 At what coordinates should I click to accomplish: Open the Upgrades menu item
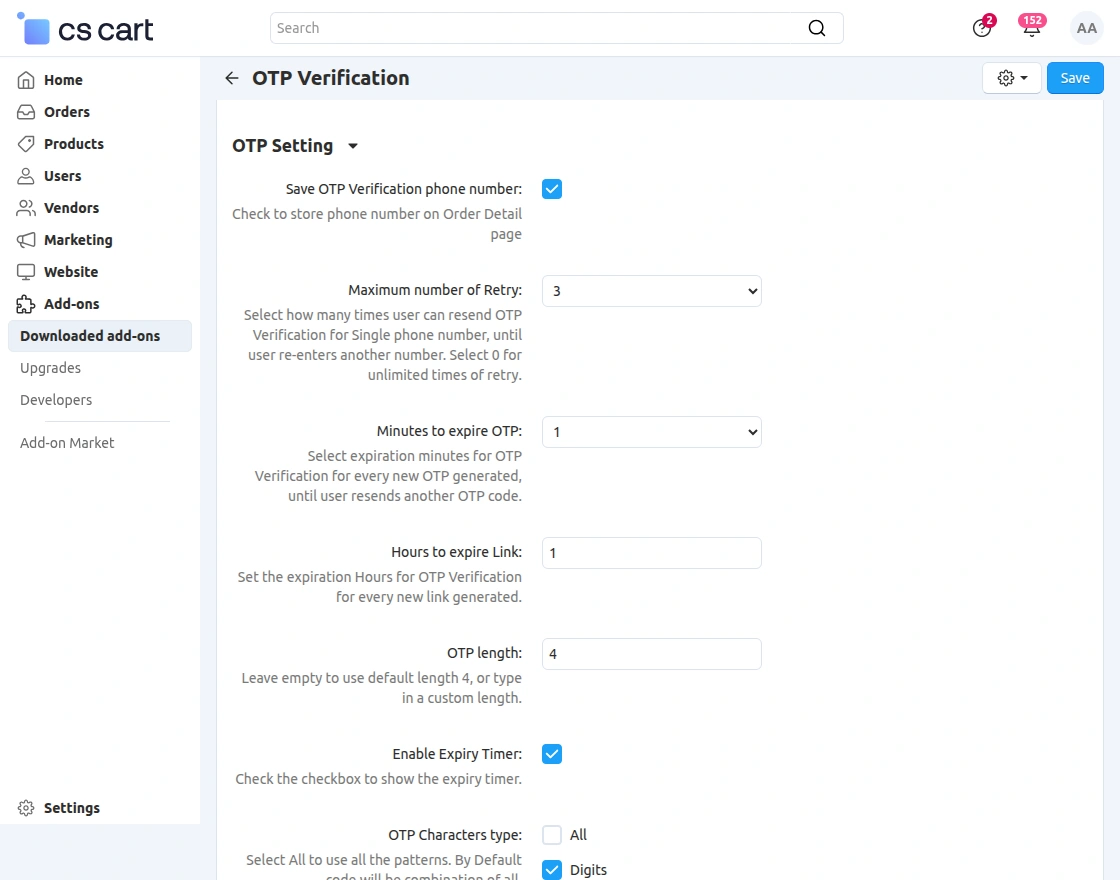pos(50,368)
